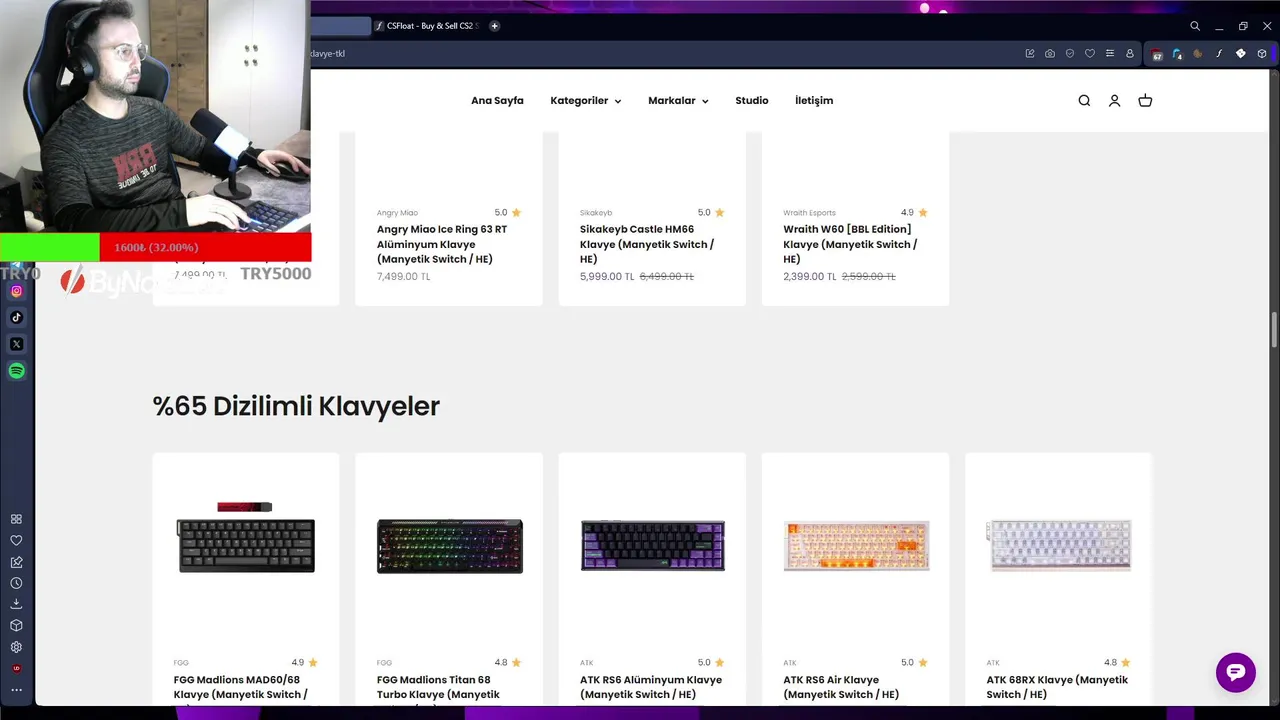This screenshot has width=1280, height=720.
Task: Click the %65 Dizilimli Klavyeler heading
Action: [296, 406]
